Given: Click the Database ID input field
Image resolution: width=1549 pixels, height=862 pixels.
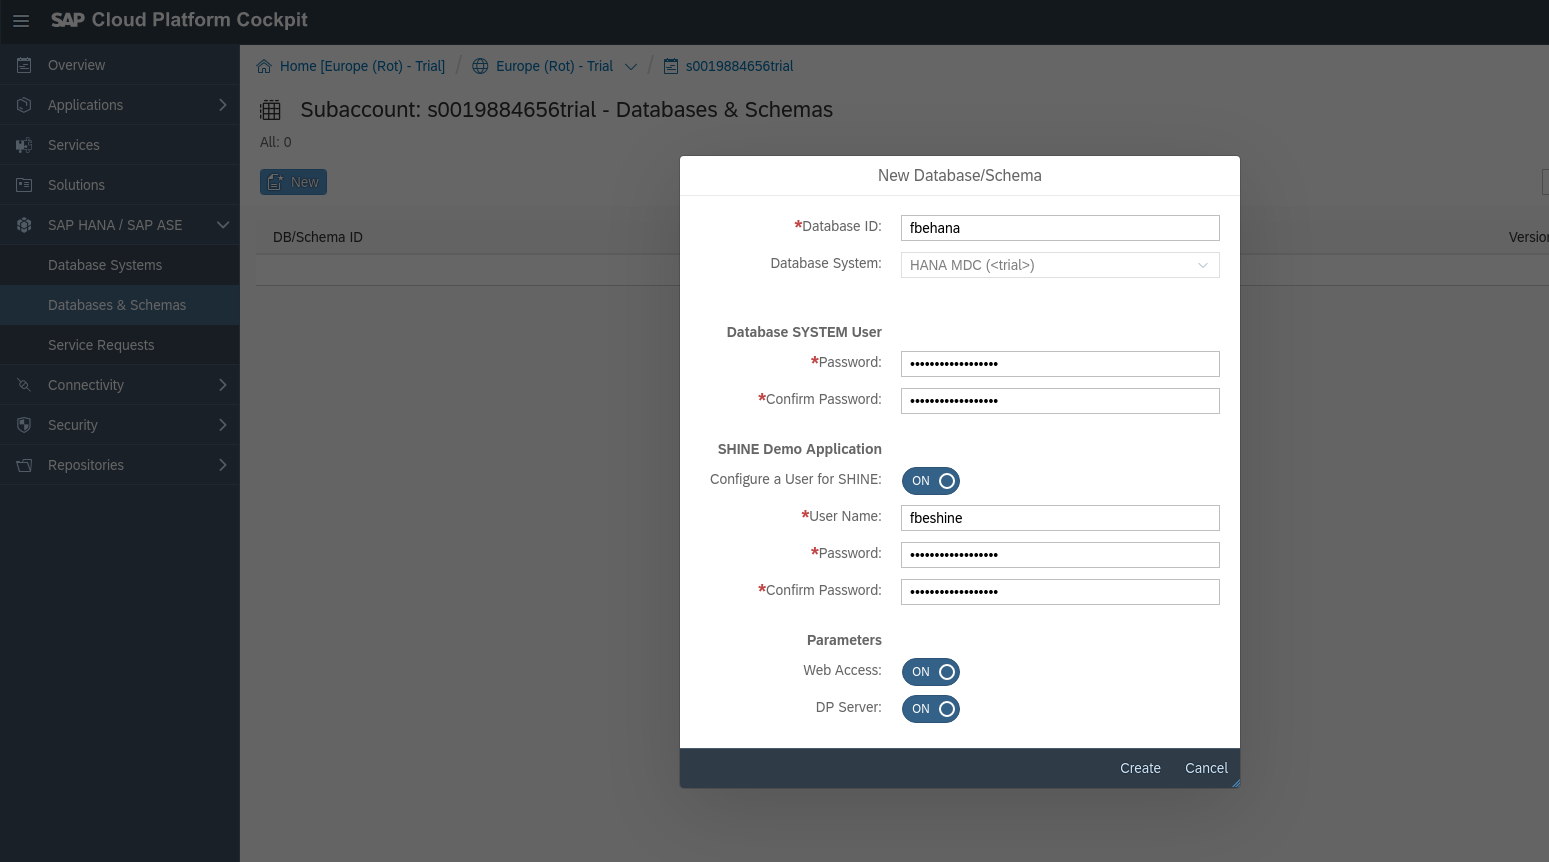Looking at the screenshot, I should point(1060,228).
